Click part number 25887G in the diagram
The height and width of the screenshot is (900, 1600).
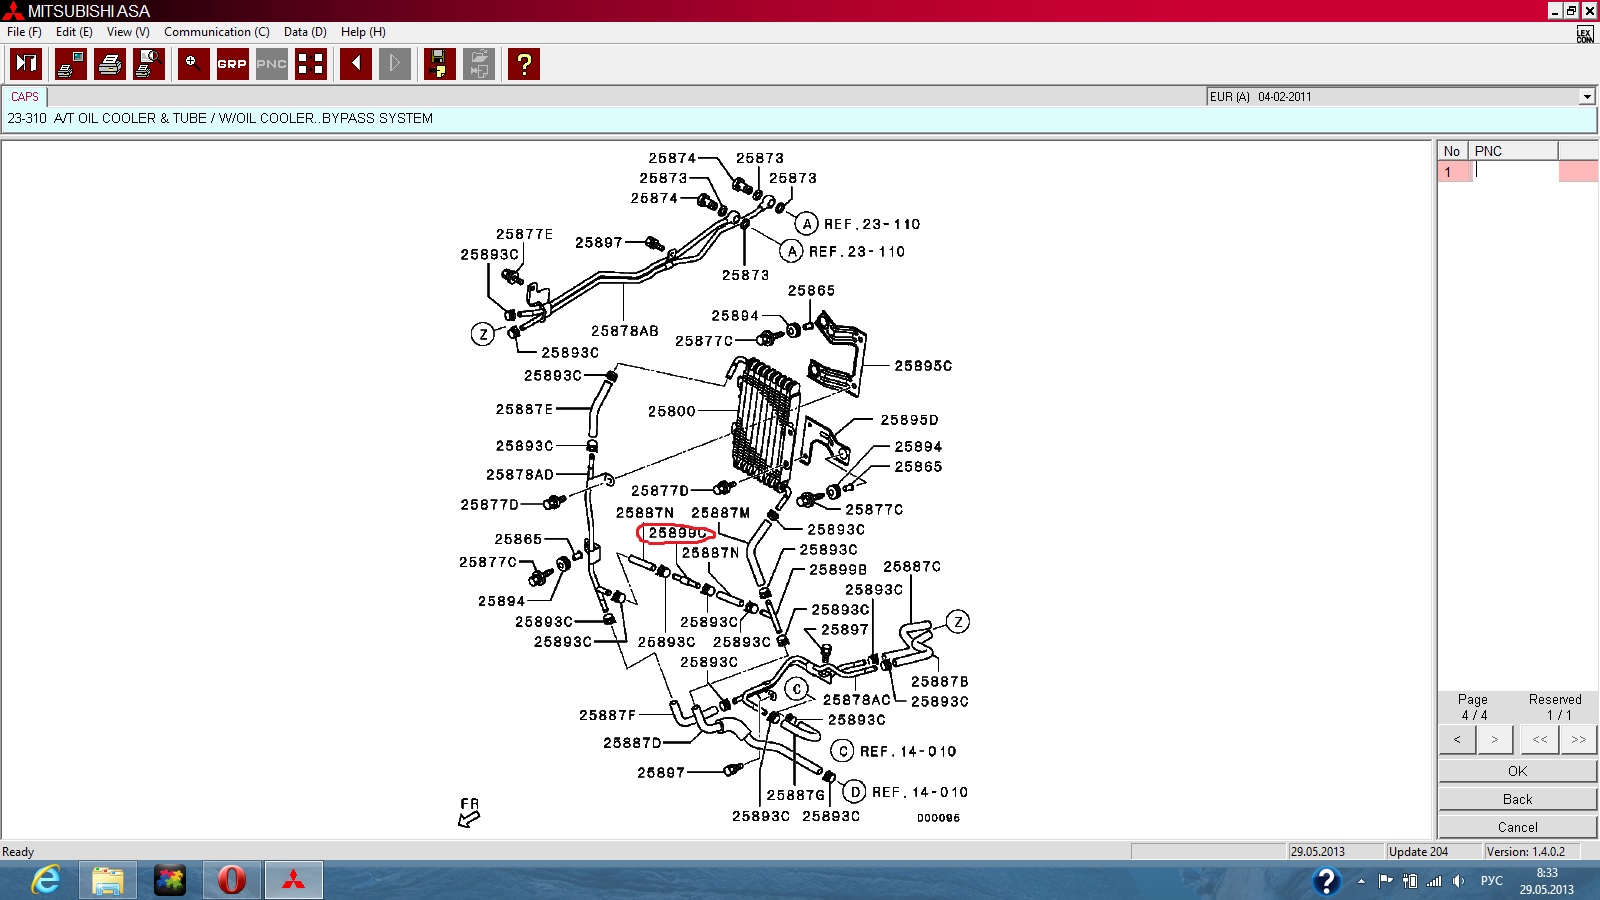(x=796, y=795)
